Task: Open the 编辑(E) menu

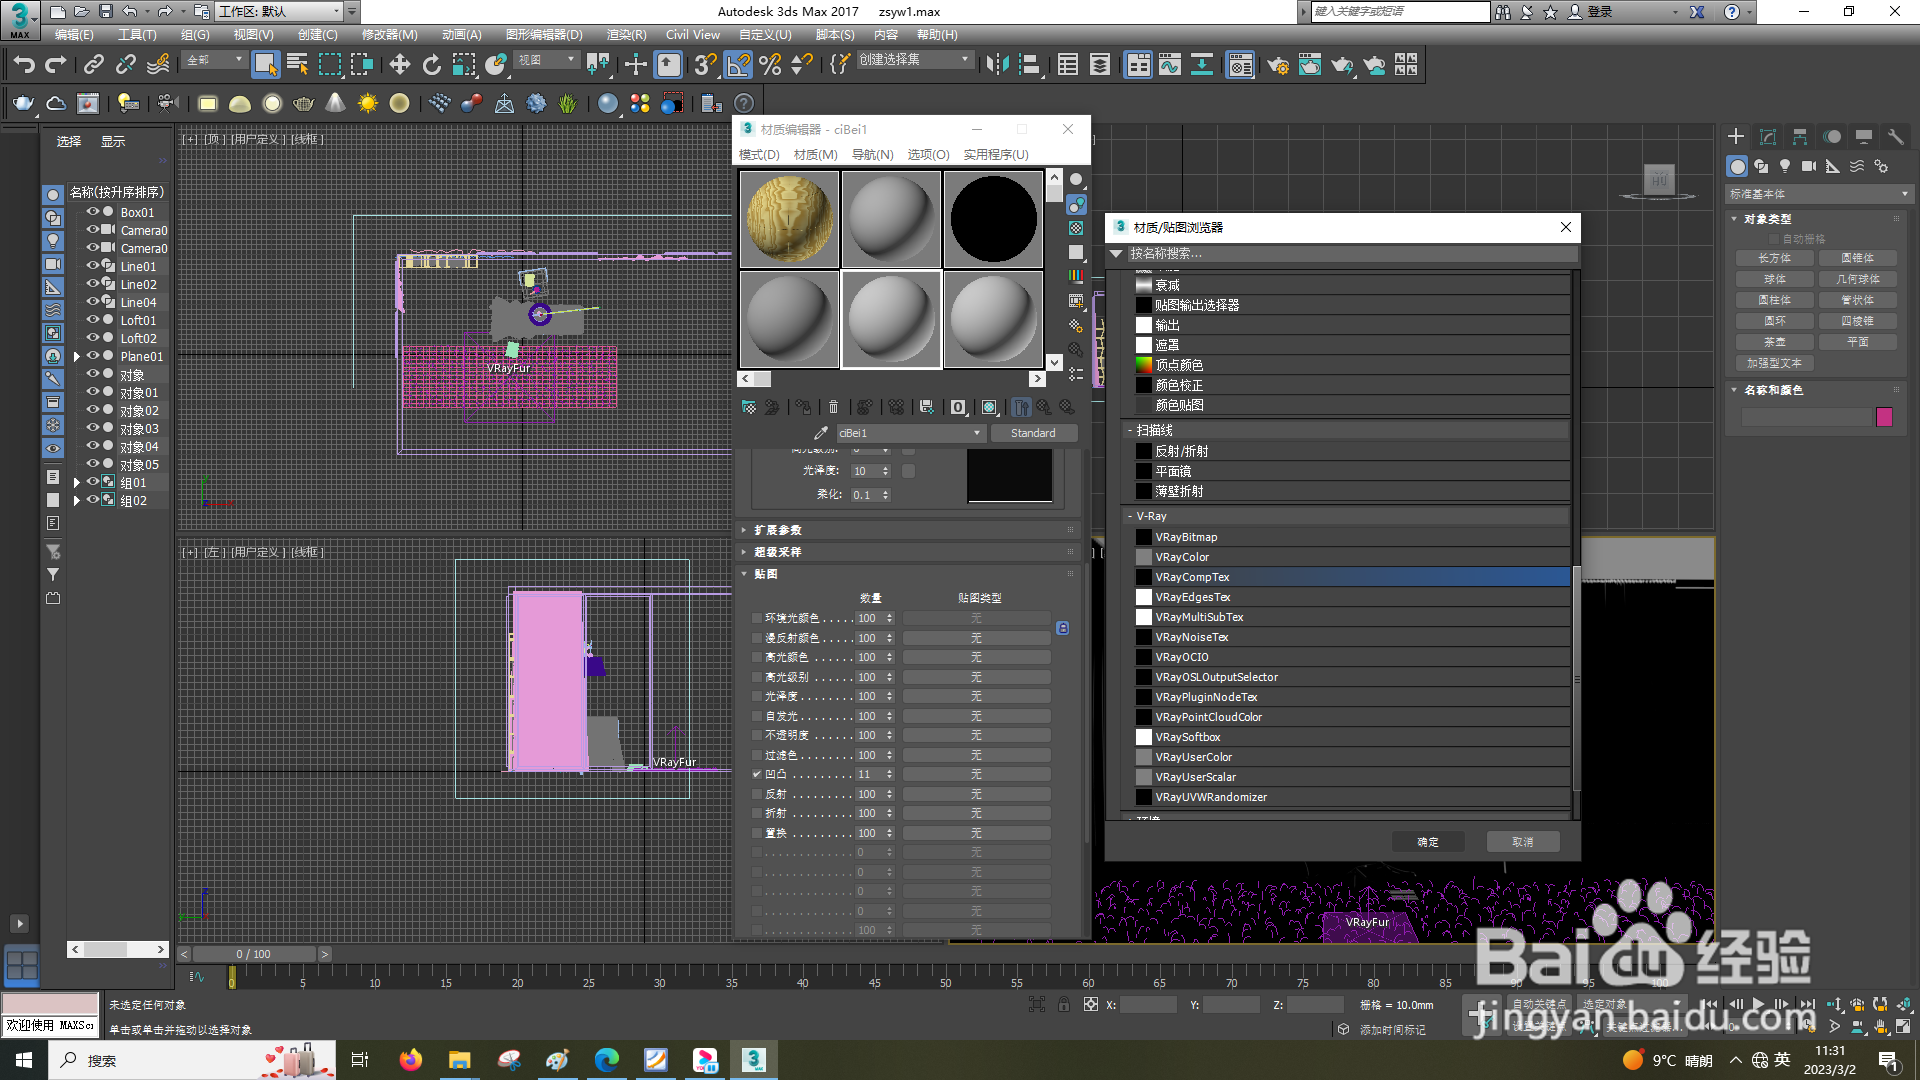Action: [x=74, y=35]
